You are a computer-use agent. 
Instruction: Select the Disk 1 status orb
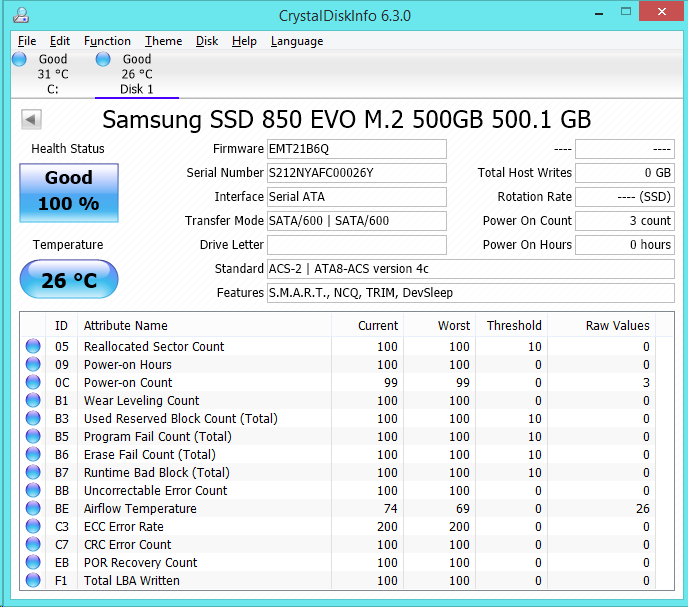point(103,60)
